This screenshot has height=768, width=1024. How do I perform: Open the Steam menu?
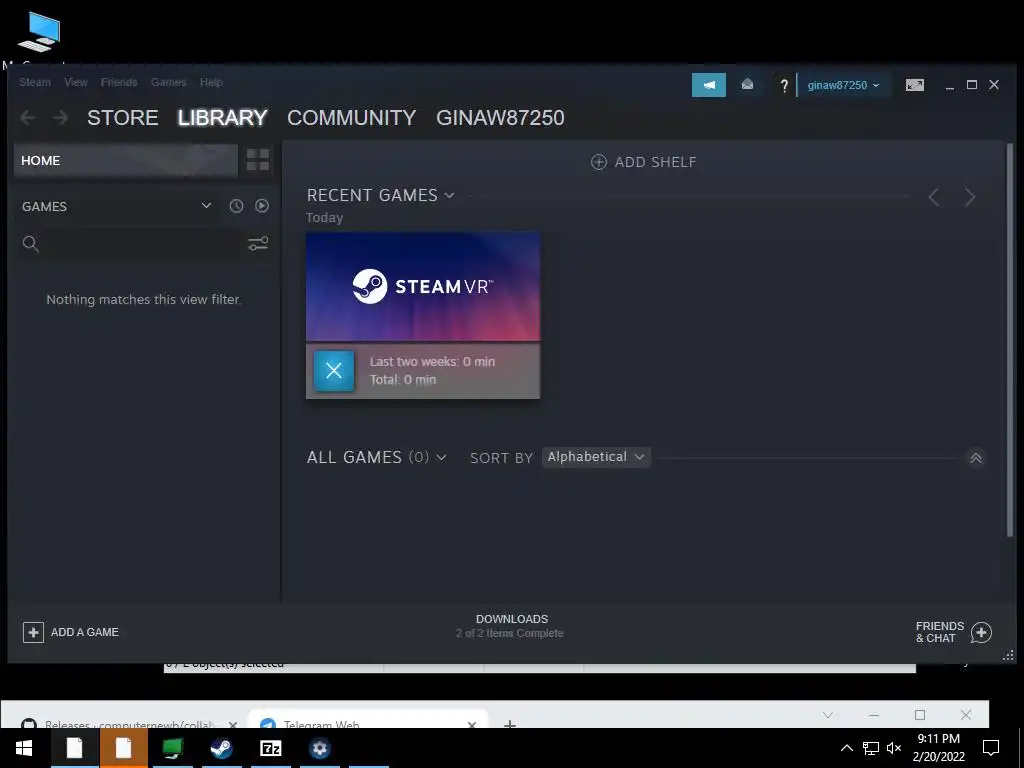35,82
